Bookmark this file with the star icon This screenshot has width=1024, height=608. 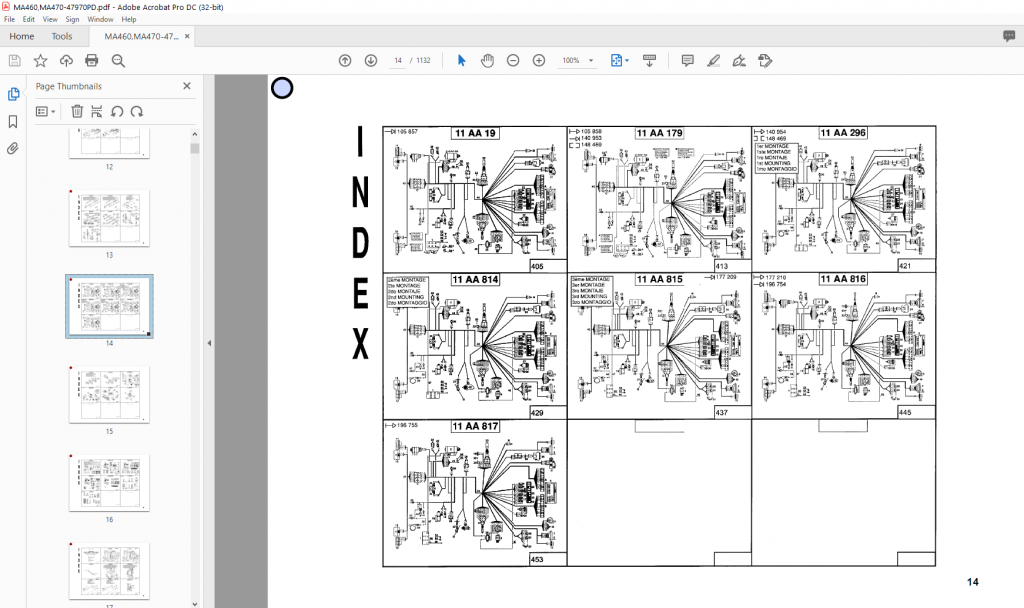click(40, 61)
